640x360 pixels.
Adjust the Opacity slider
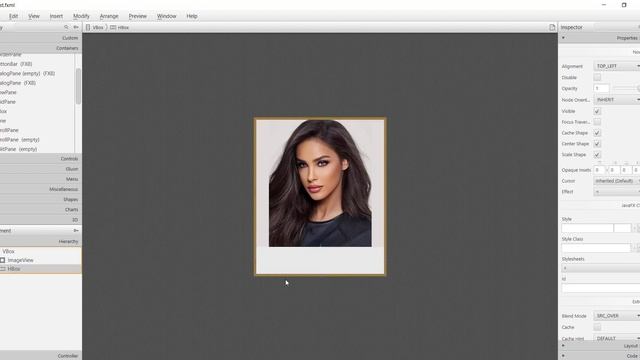pyautogui.click(x=626, y=88)
